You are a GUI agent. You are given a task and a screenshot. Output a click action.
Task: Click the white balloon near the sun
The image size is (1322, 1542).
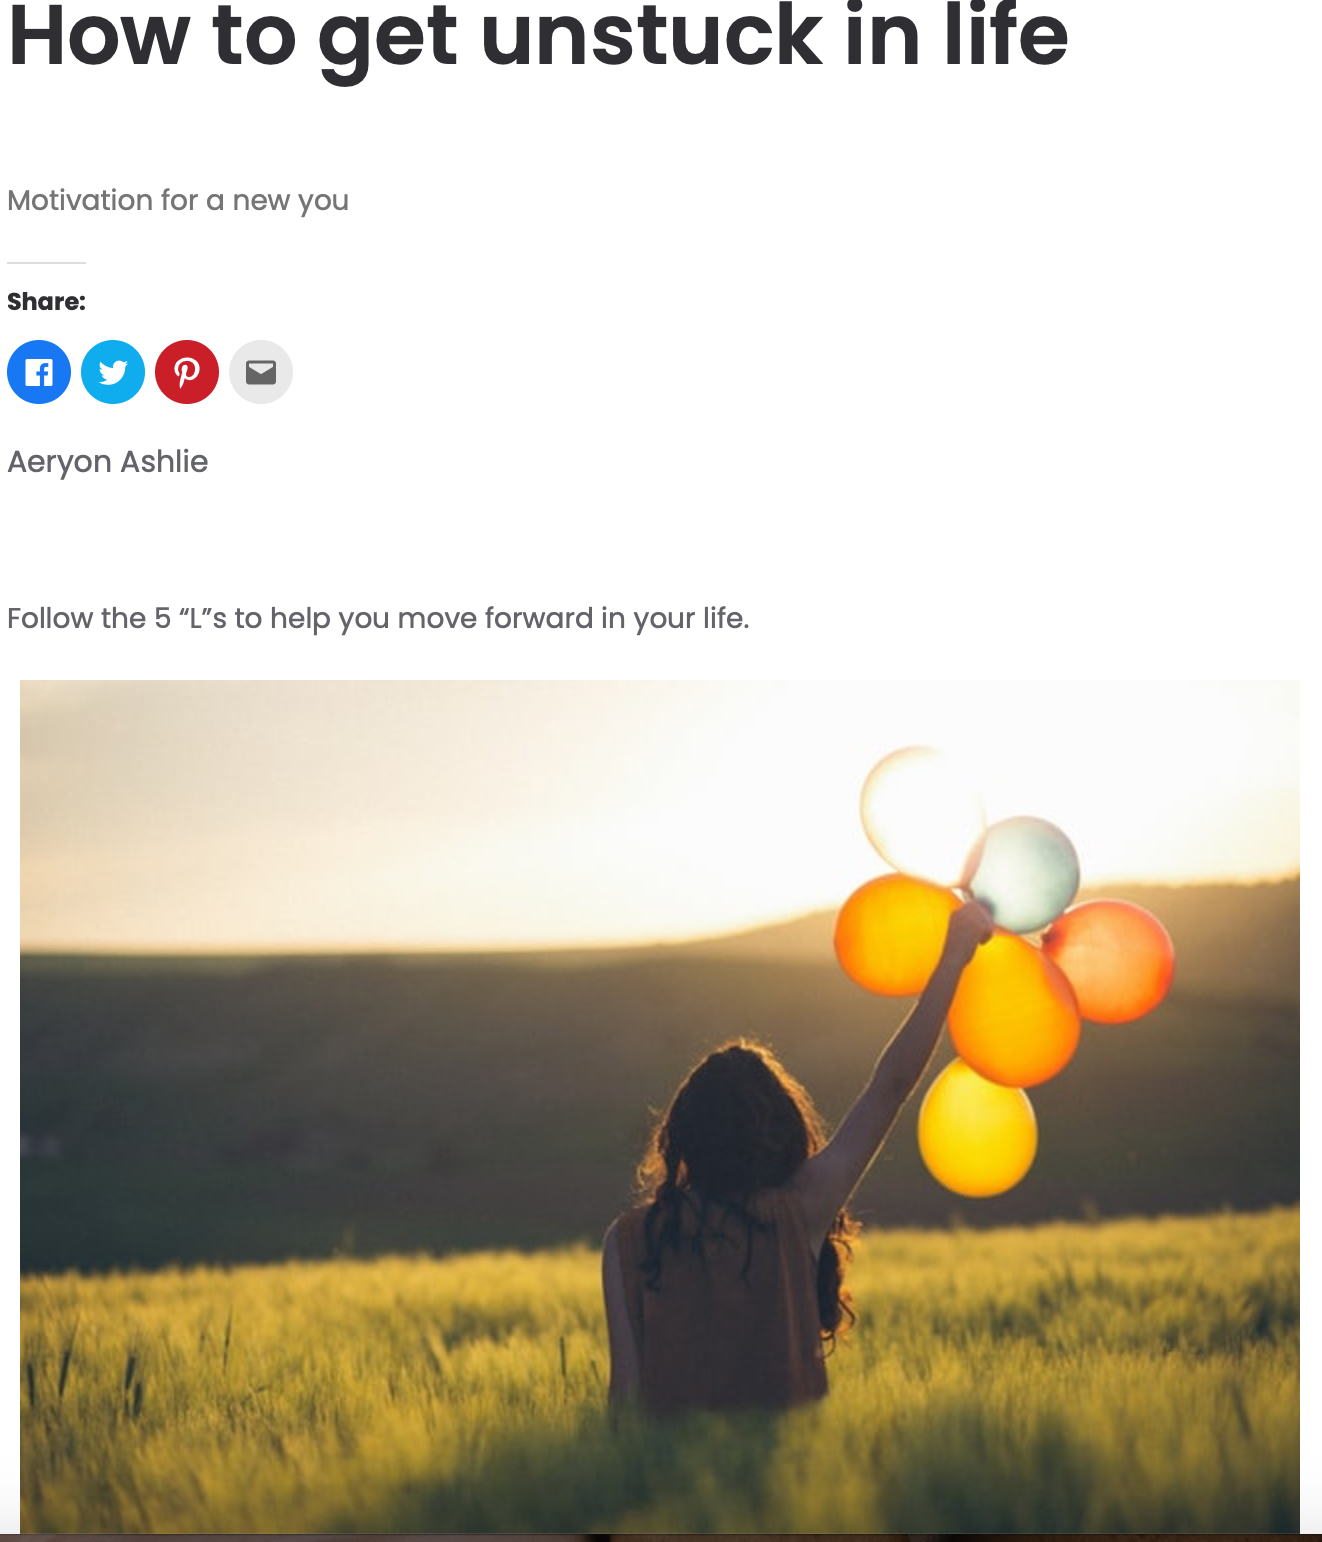coord(918,810)
